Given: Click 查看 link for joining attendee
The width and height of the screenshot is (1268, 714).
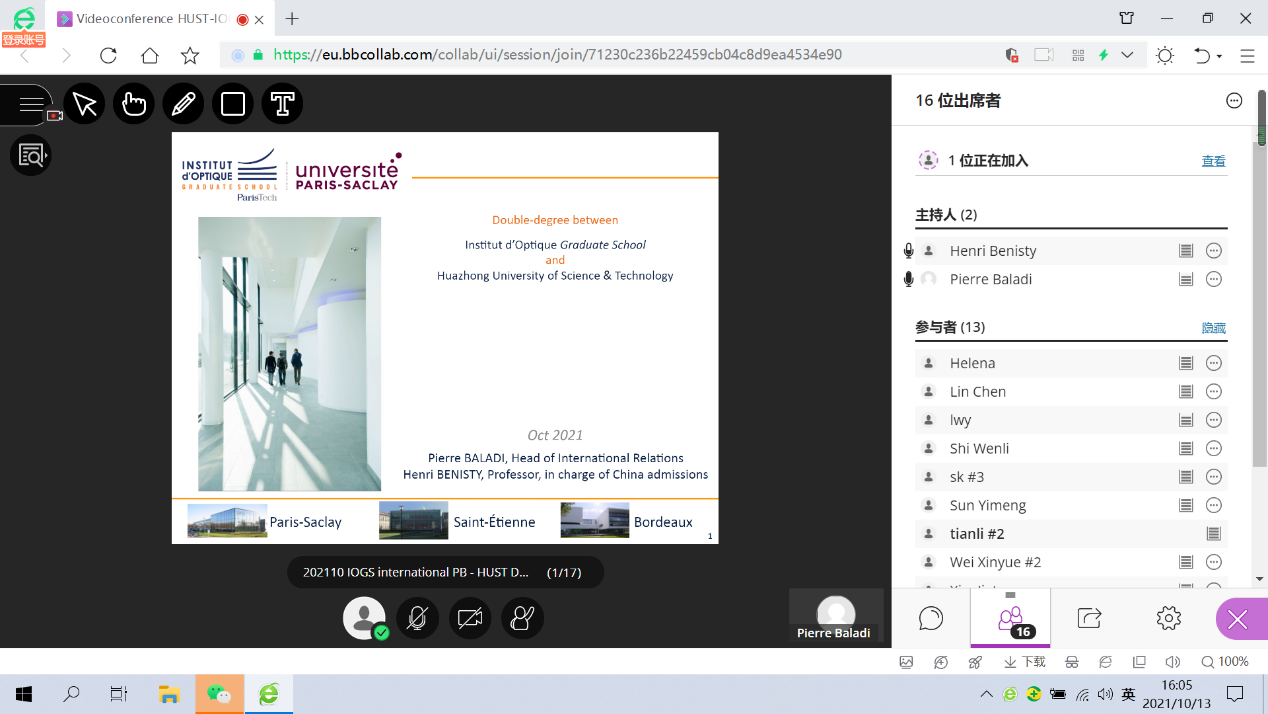Looking at the screenshot, I should click(1213, 161).
